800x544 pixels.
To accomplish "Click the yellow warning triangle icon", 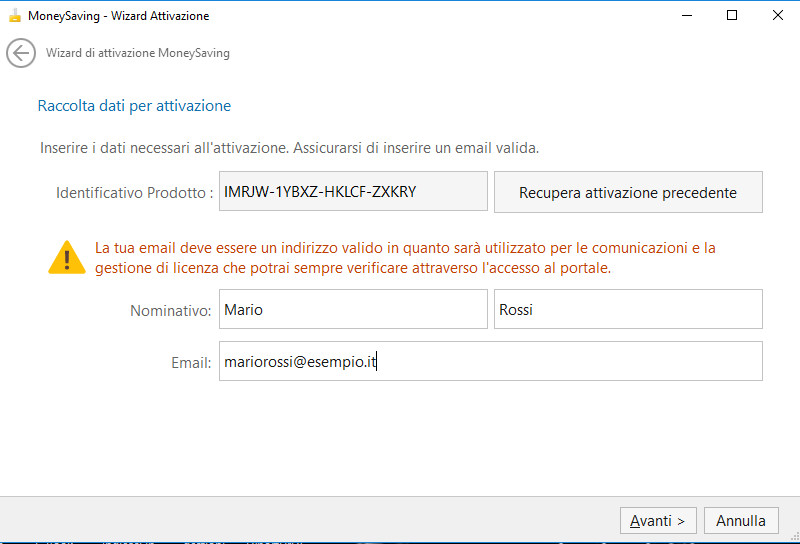I will [x=67, y=258].
